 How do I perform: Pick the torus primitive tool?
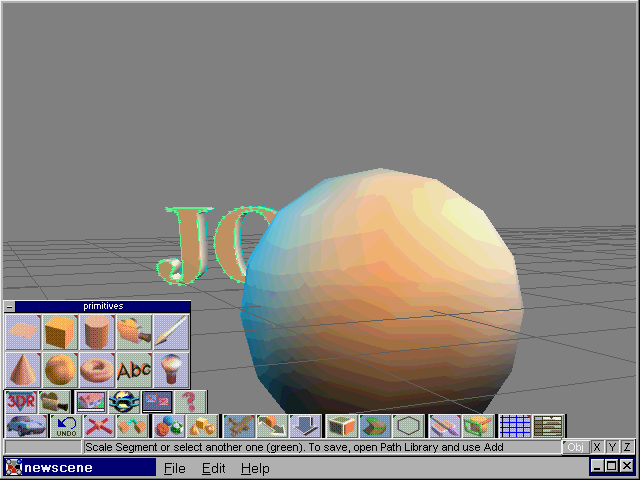(96, 369)
